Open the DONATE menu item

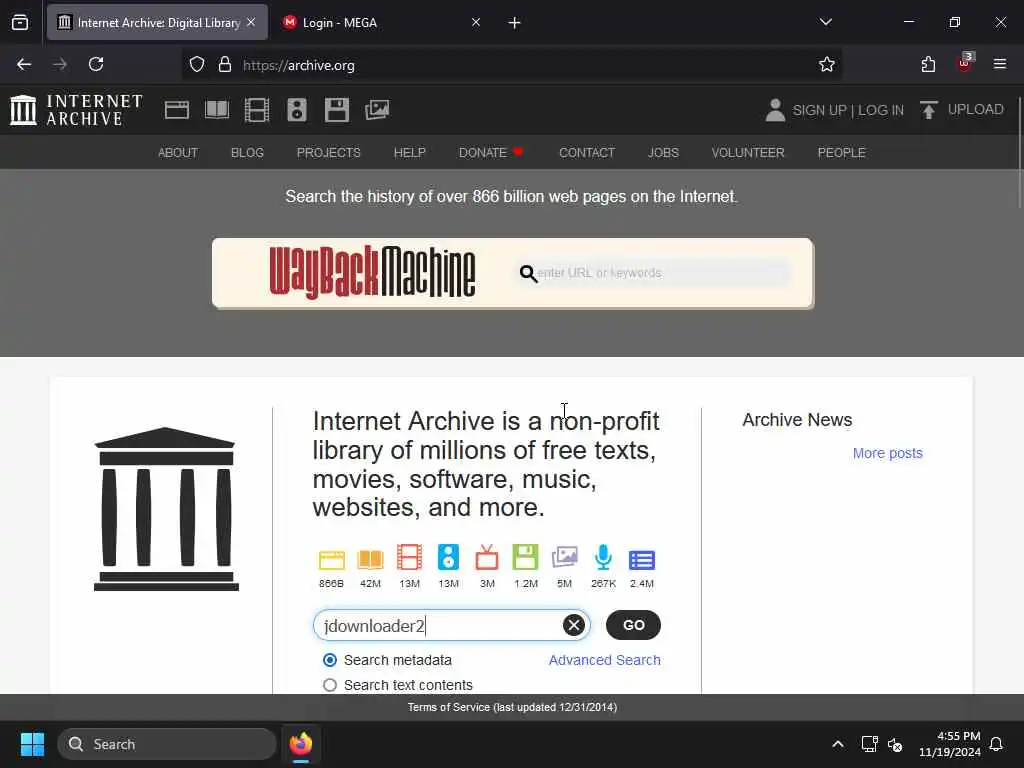(x=490, y=153)
